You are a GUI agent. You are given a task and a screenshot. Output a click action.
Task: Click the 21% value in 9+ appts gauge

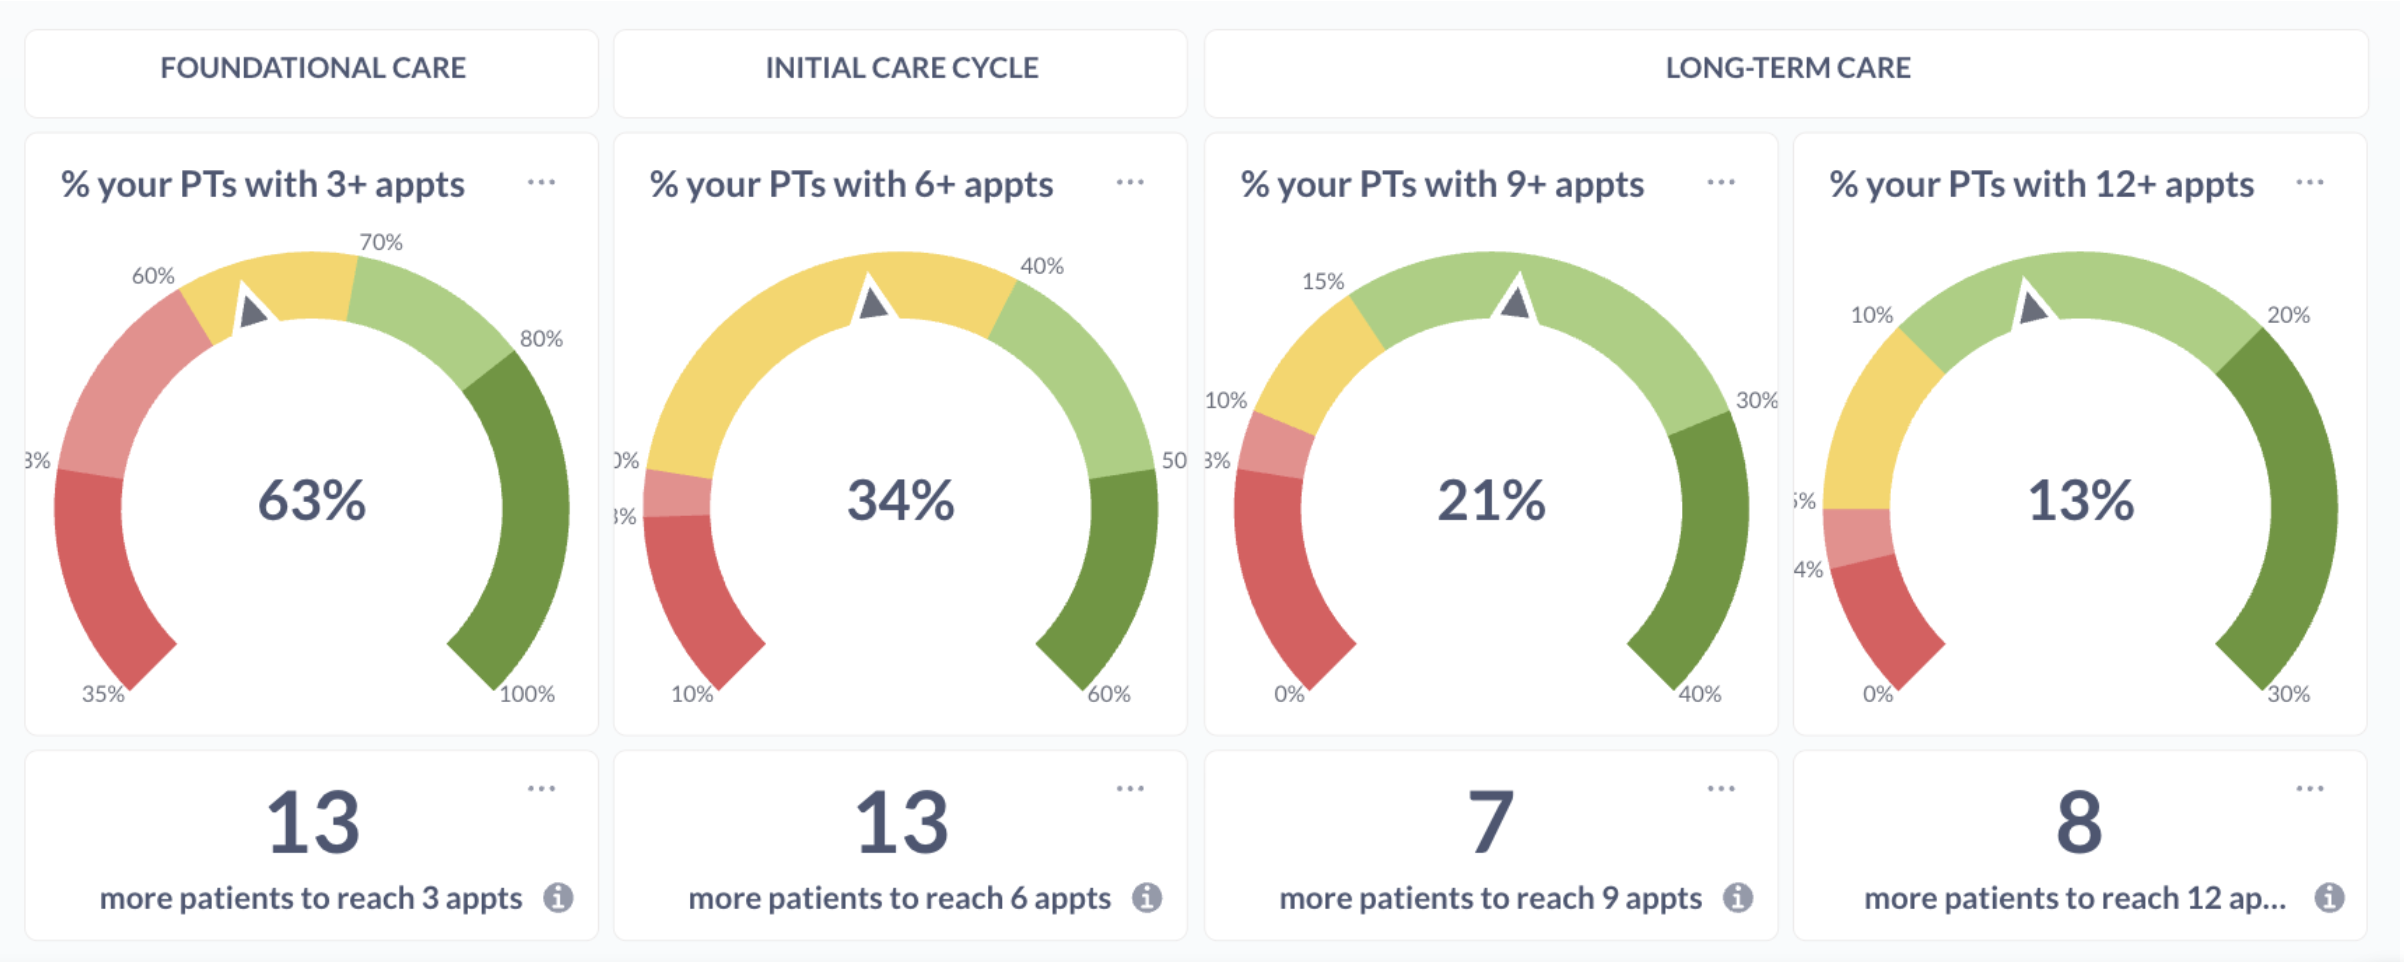pos(1491,500)
